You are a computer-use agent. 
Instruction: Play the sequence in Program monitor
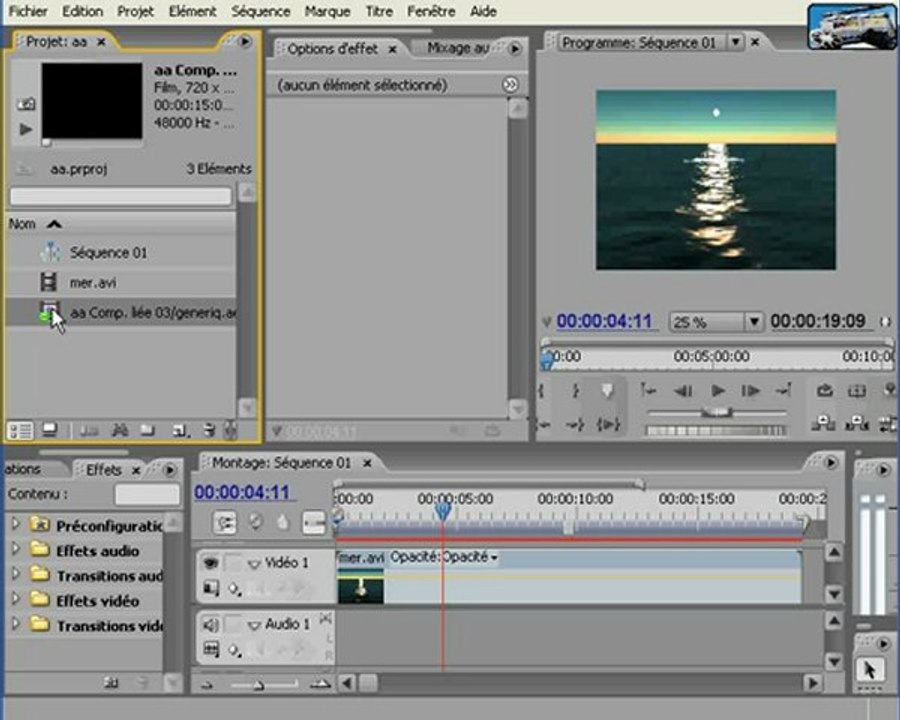(x=717, y=391)
